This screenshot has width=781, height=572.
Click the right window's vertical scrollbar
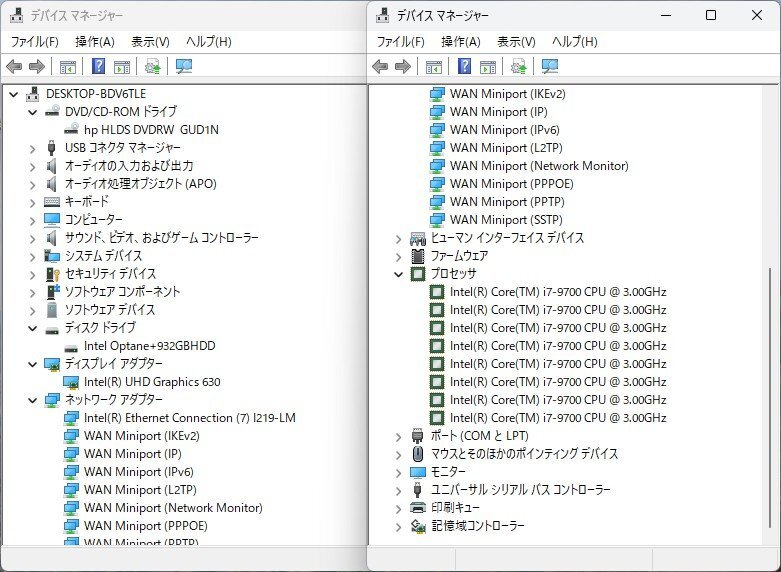(772, 400)
